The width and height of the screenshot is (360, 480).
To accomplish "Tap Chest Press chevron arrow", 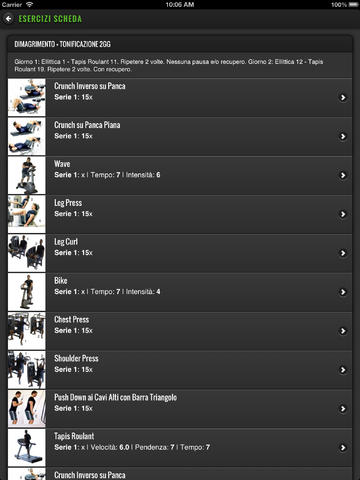I will 343,331.
